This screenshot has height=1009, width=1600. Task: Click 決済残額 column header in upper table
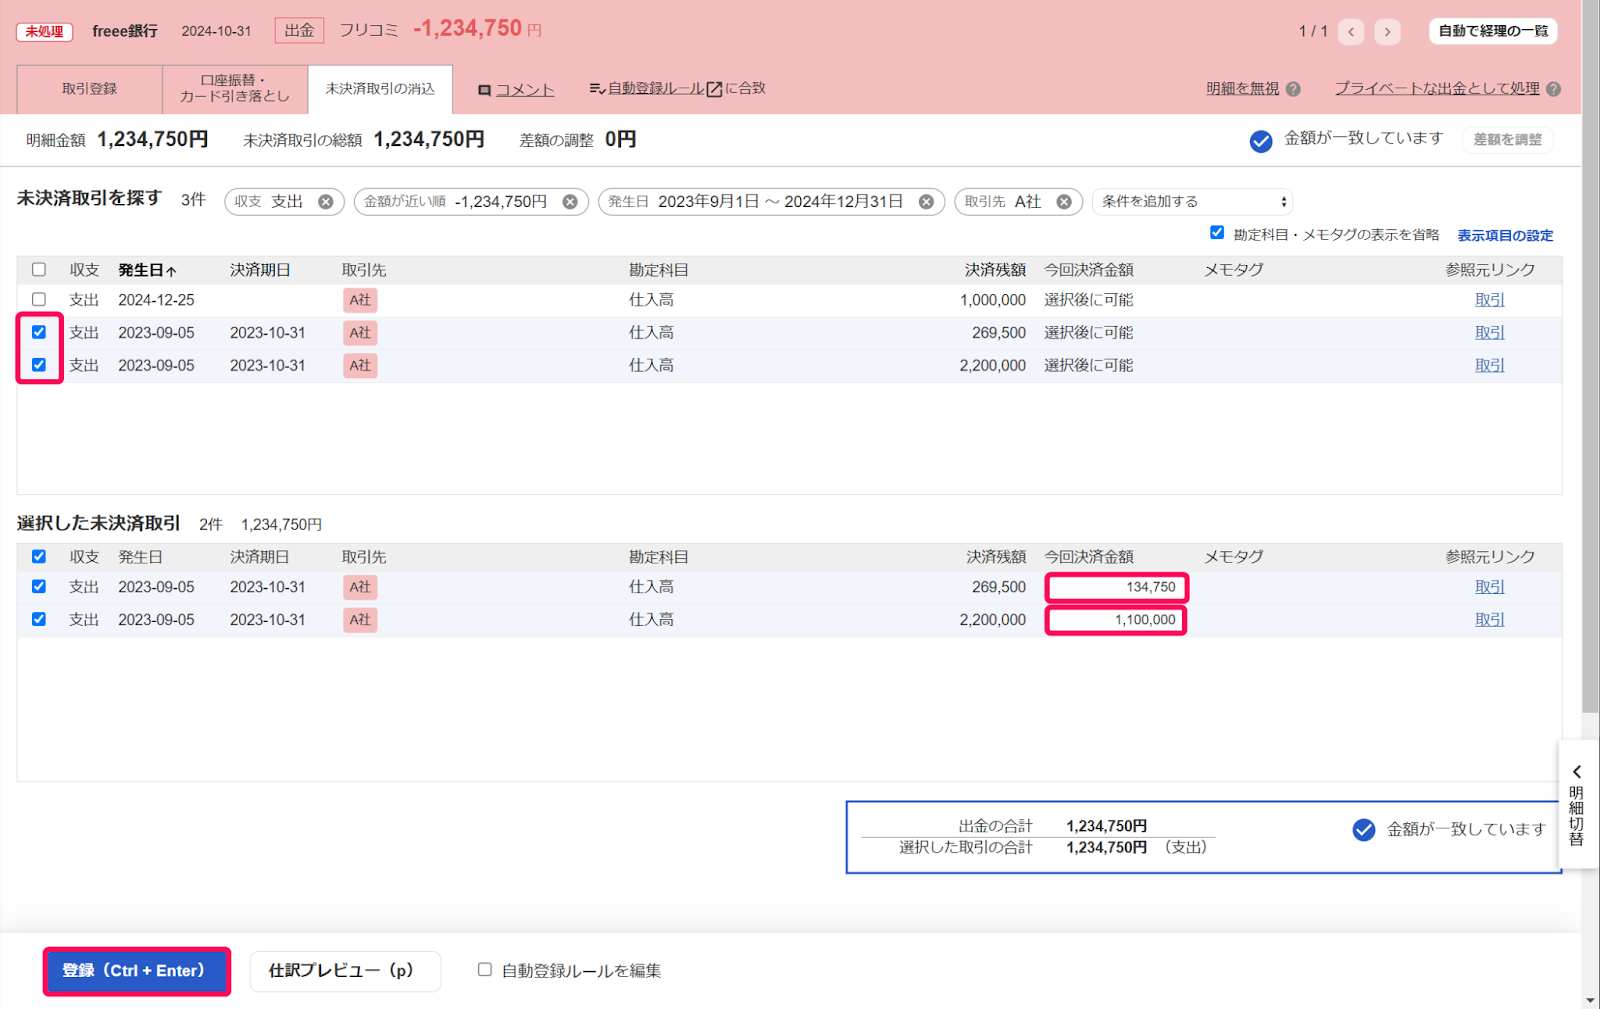(x=995, y=270)
